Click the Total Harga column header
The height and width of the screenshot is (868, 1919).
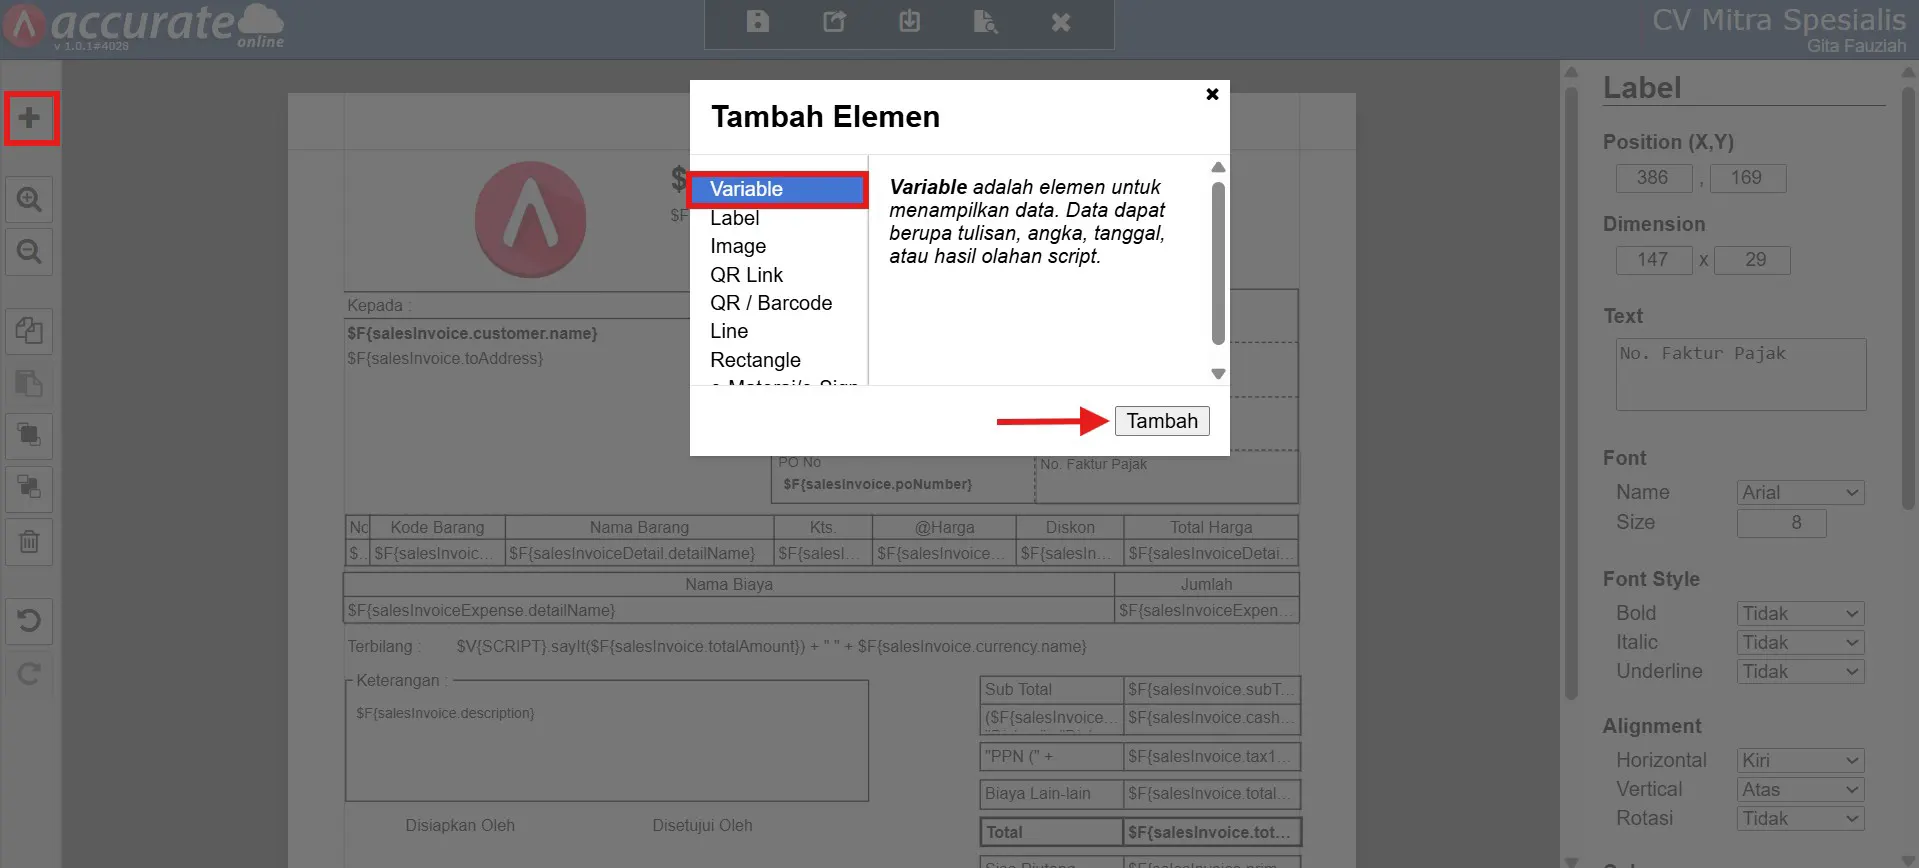[1211, 527]
